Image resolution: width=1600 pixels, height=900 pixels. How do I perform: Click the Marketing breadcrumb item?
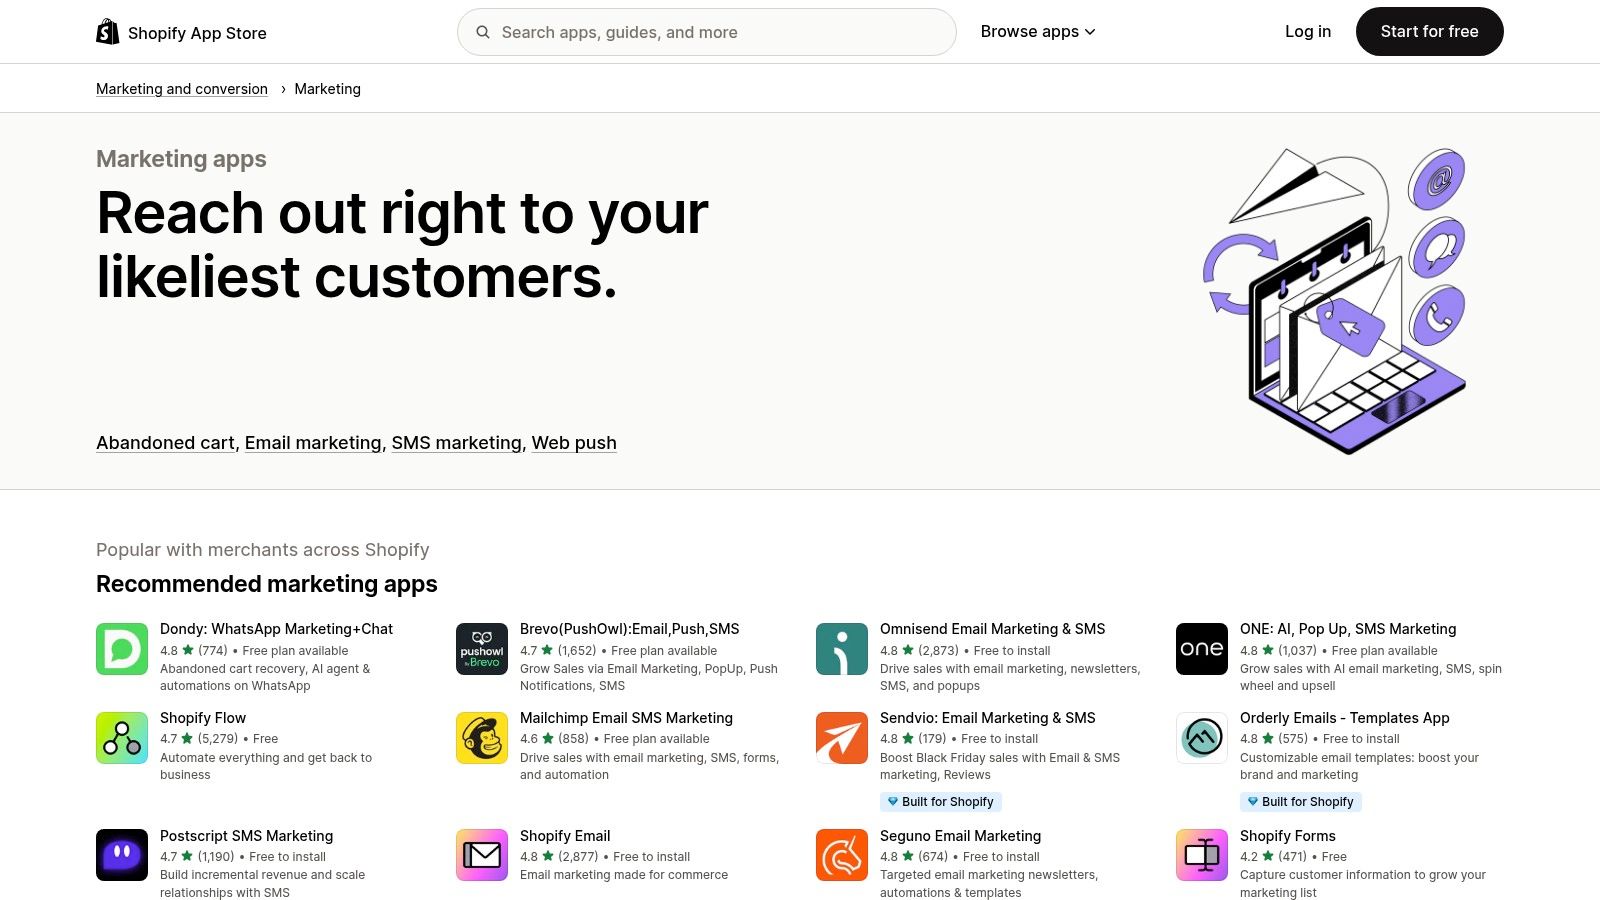(x=328, y=88)
